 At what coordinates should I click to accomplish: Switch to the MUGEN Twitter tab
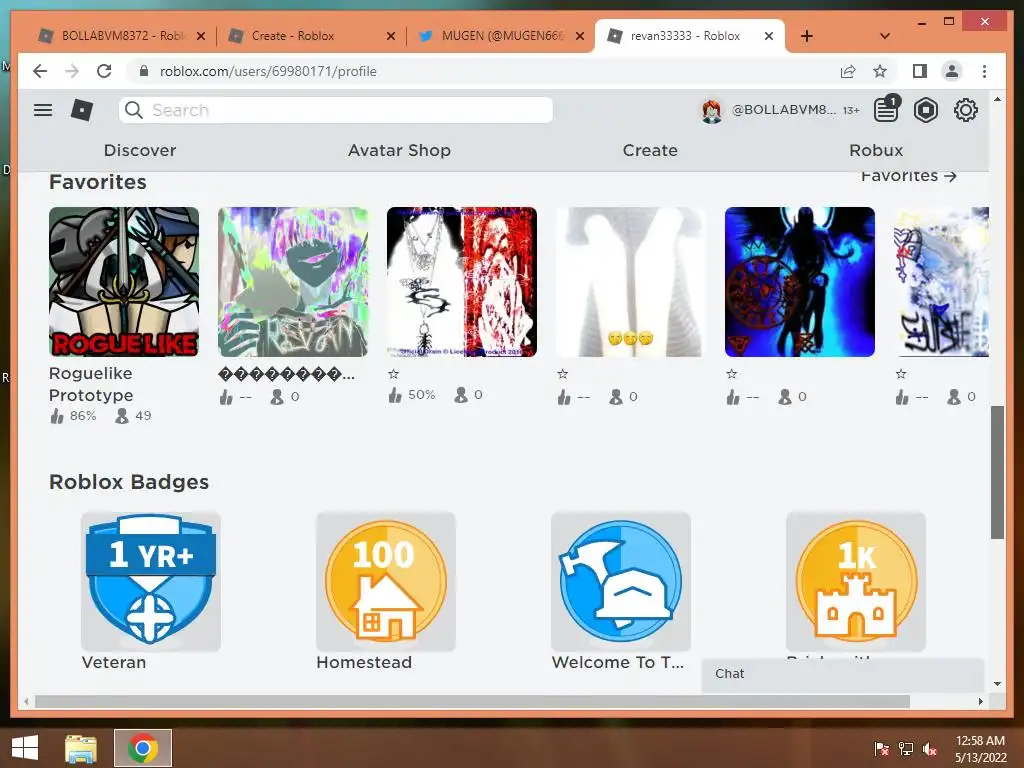[500, 36]
